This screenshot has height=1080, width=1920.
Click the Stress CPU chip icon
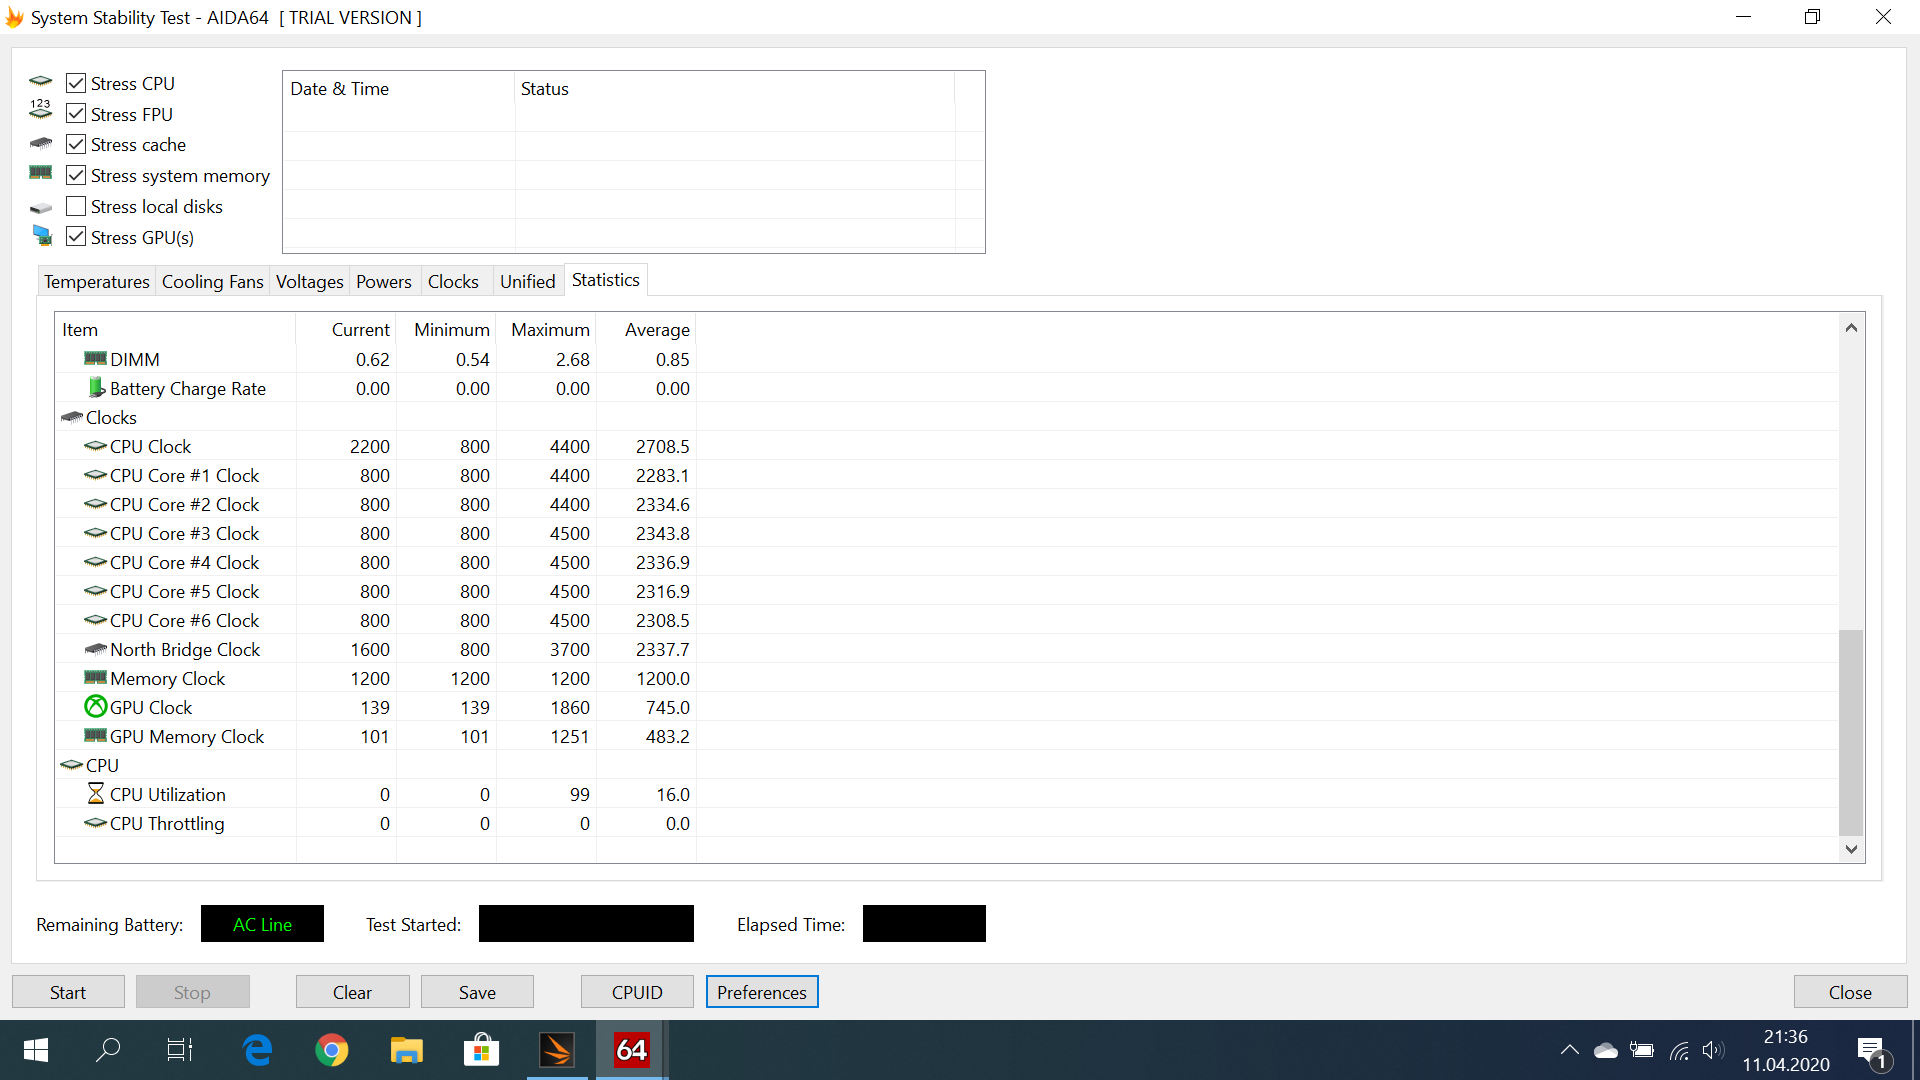point(41,82)
